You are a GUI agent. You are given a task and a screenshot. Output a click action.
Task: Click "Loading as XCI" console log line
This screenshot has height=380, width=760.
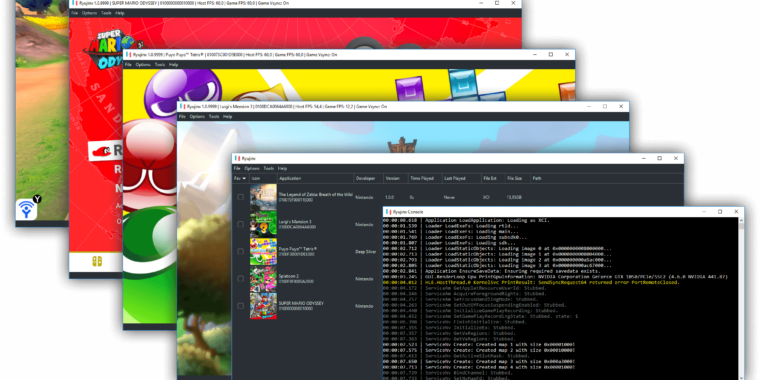pos(466,220)
